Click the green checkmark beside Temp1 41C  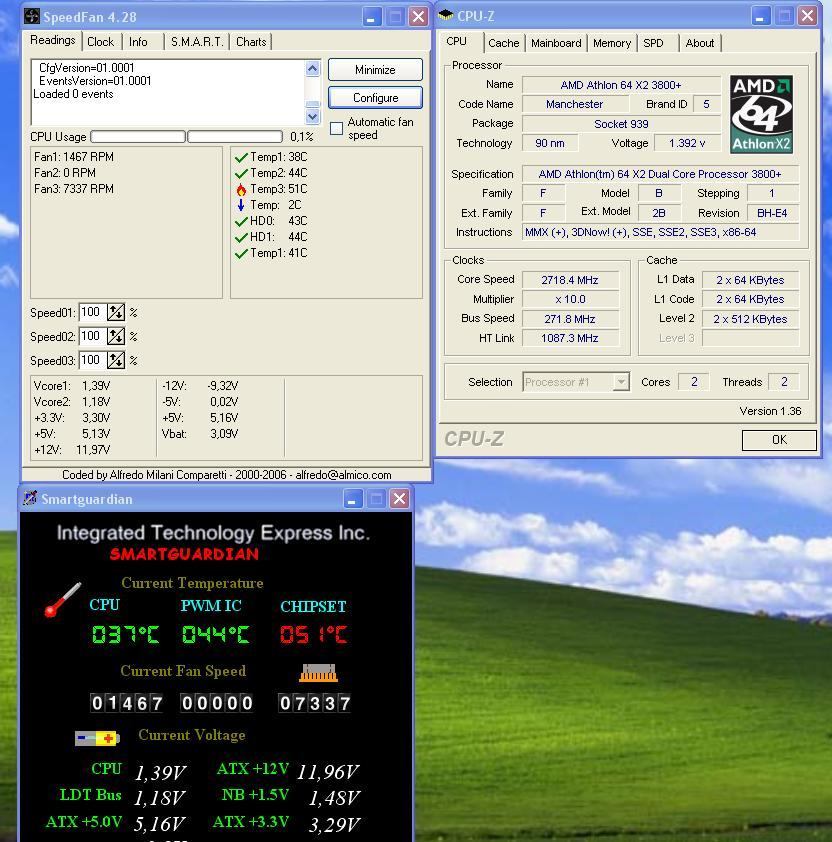coord(241,253)
